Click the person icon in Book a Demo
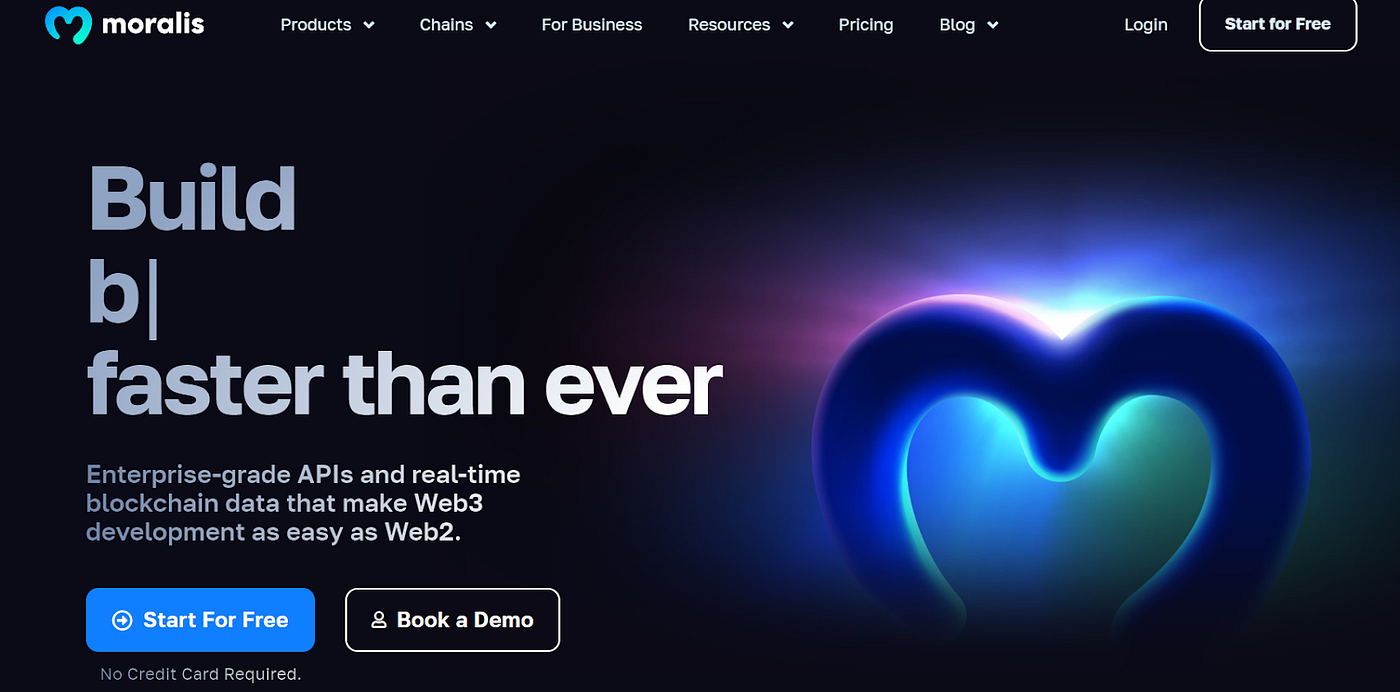The width and height of the screenshot is (1400, 692). click(379, 620)
